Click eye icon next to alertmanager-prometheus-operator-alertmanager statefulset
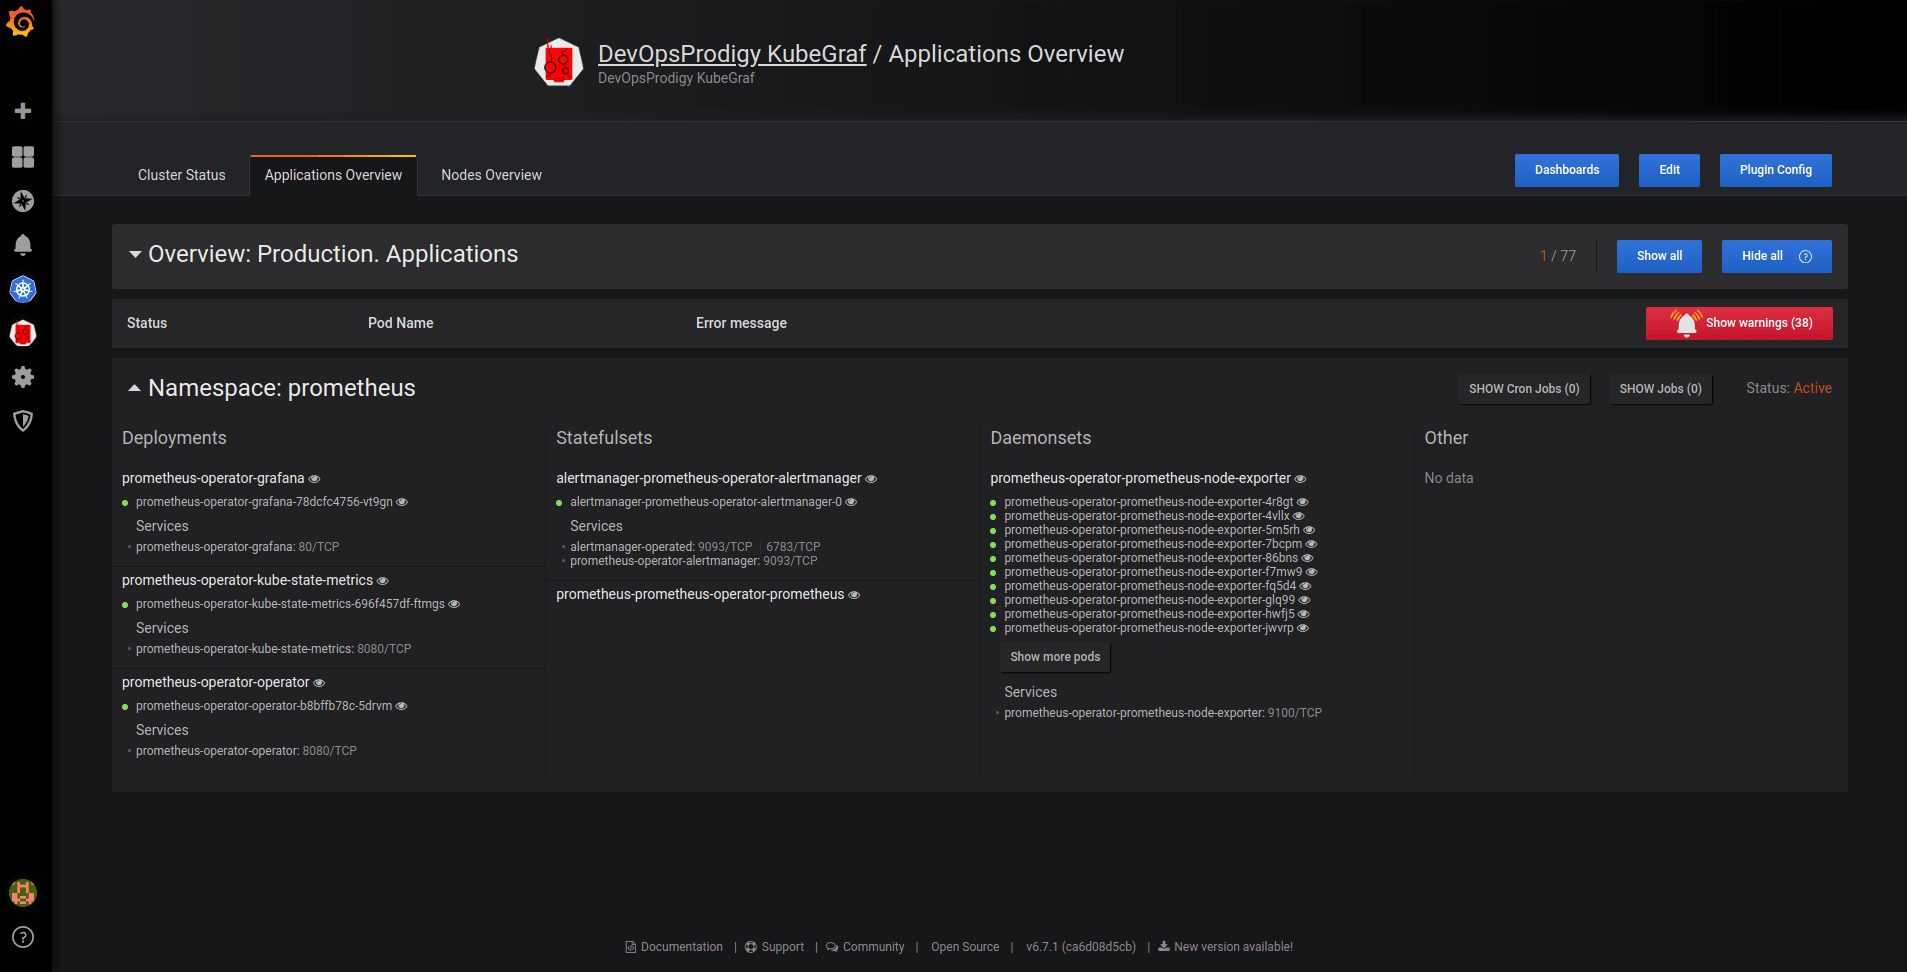1907x972 pixels. point(871,479)
